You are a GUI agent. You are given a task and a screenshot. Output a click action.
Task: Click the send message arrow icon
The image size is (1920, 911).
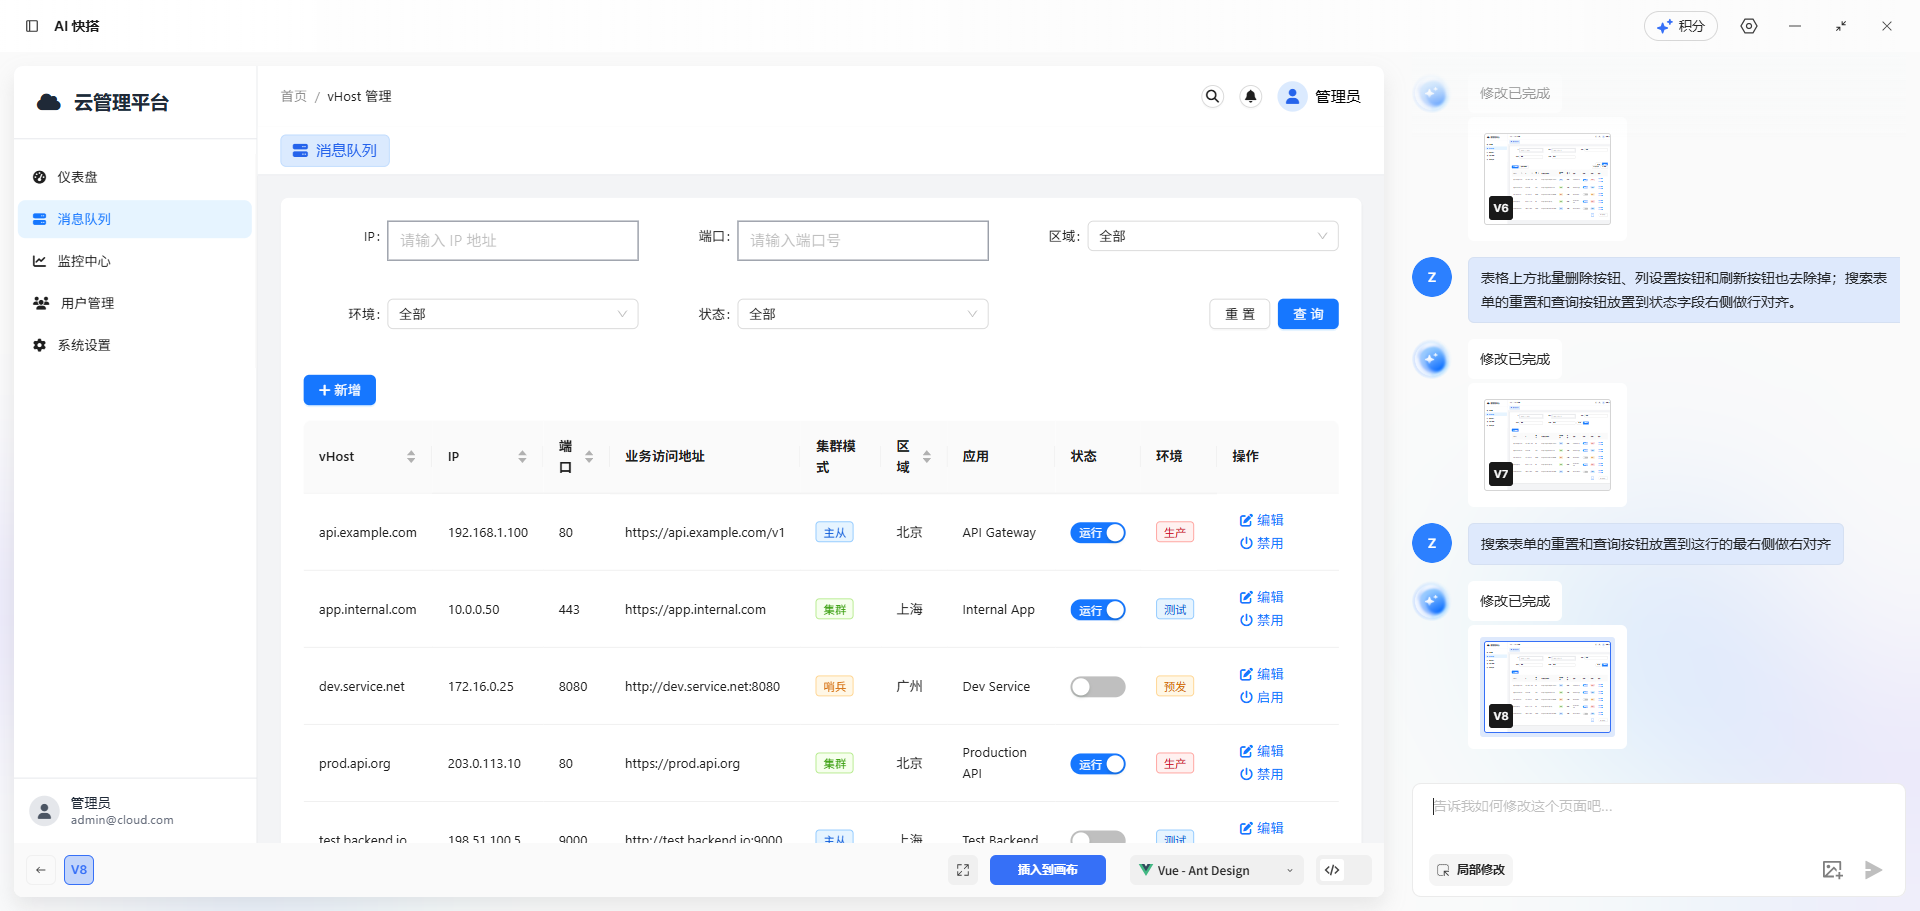(x=1873, y=870)
